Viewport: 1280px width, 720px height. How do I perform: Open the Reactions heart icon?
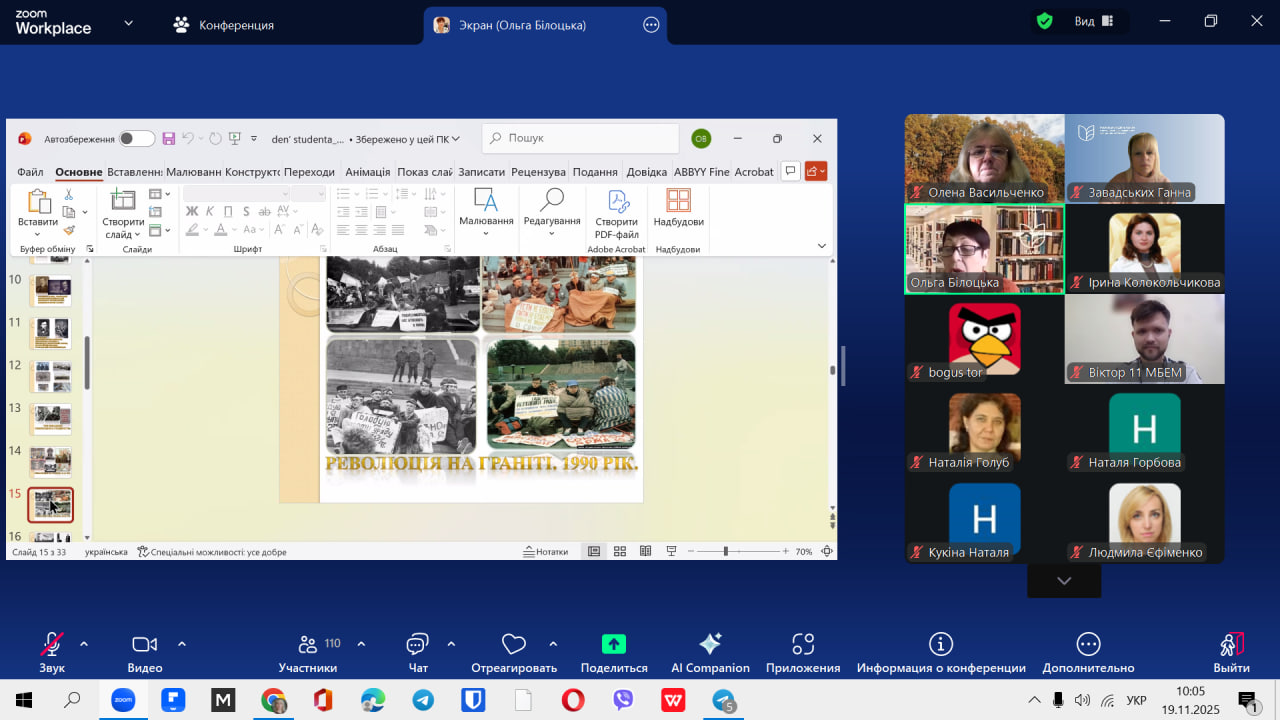513,644
